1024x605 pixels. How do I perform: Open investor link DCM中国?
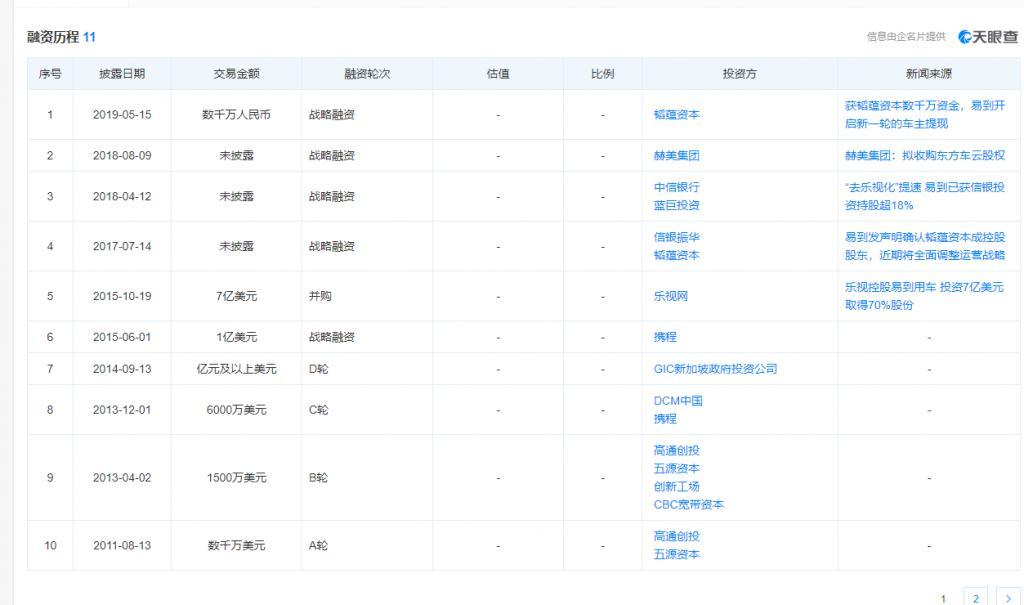[678, 401]
